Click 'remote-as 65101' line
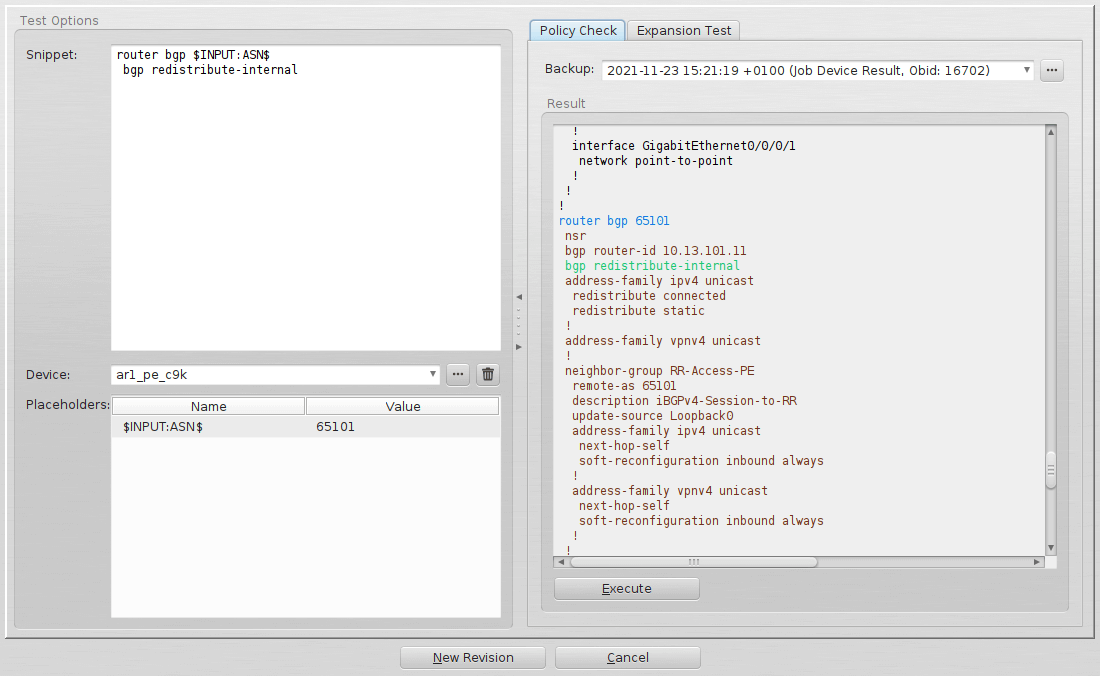Image resolution: width=1100 pixels, height=676 pixels. pyautogui.click(x=624, y=386)
